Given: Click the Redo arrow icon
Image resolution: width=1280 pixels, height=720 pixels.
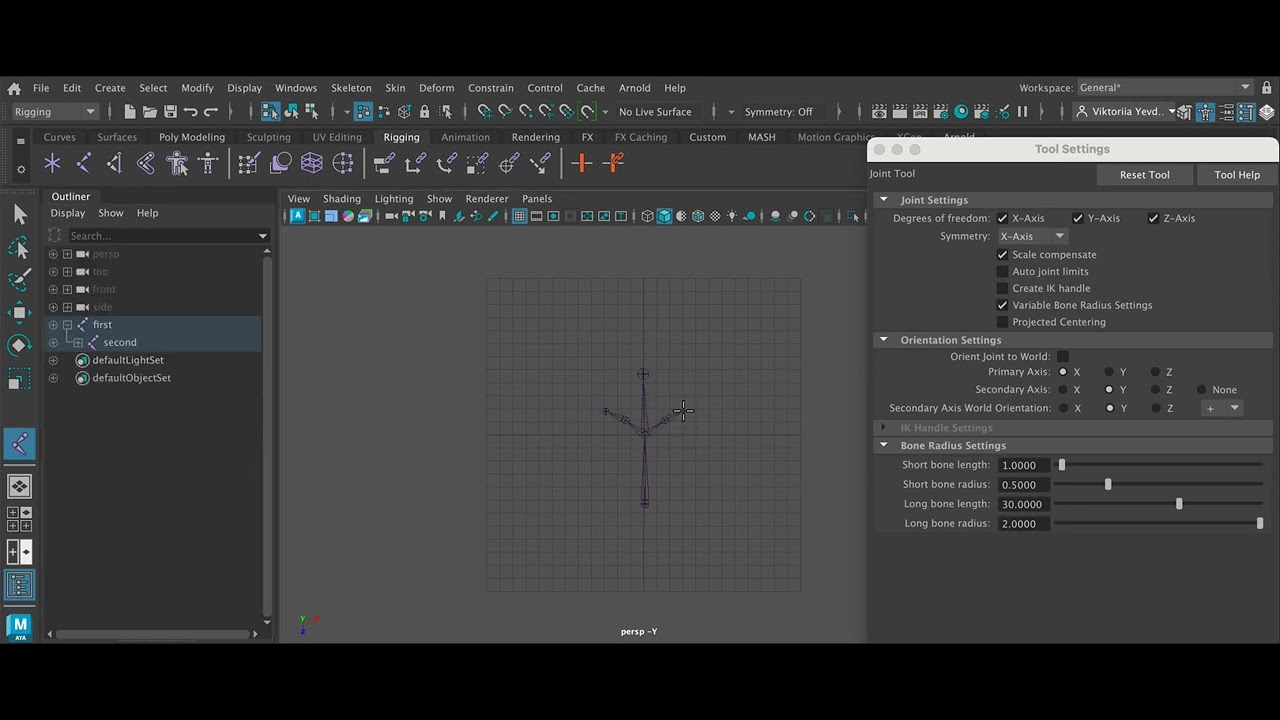Looking at the screenshot, I should point(211,112).
